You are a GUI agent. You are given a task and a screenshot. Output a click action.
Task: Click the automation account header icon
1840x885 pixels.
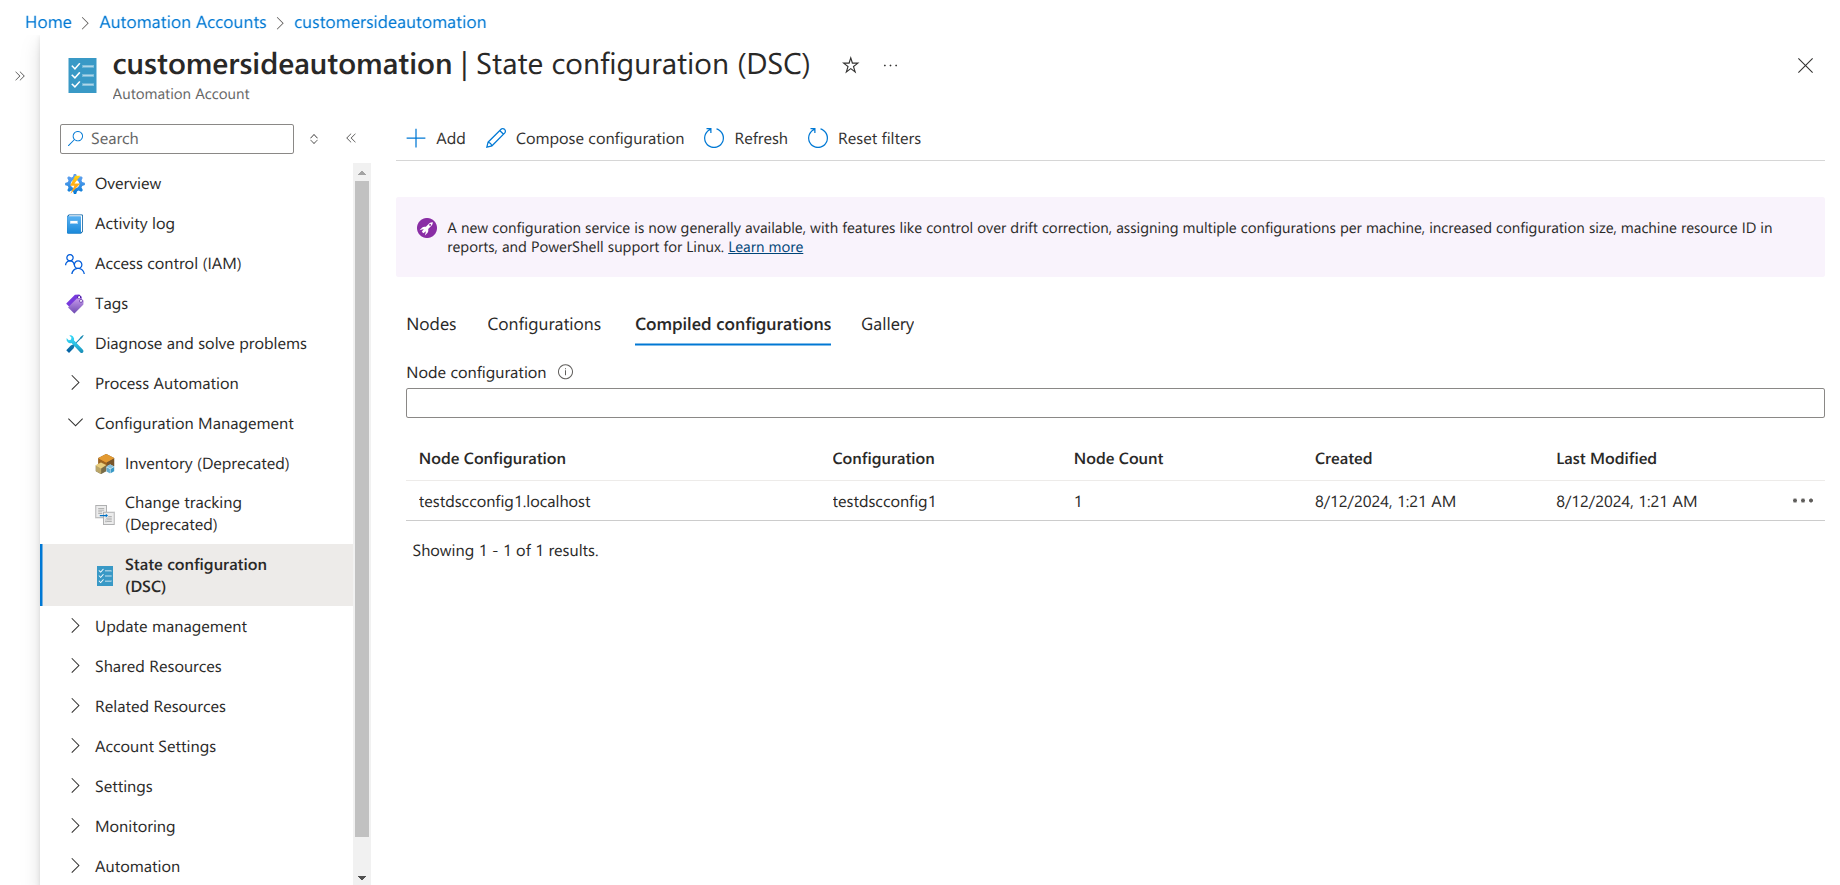[x=83, y=76]
